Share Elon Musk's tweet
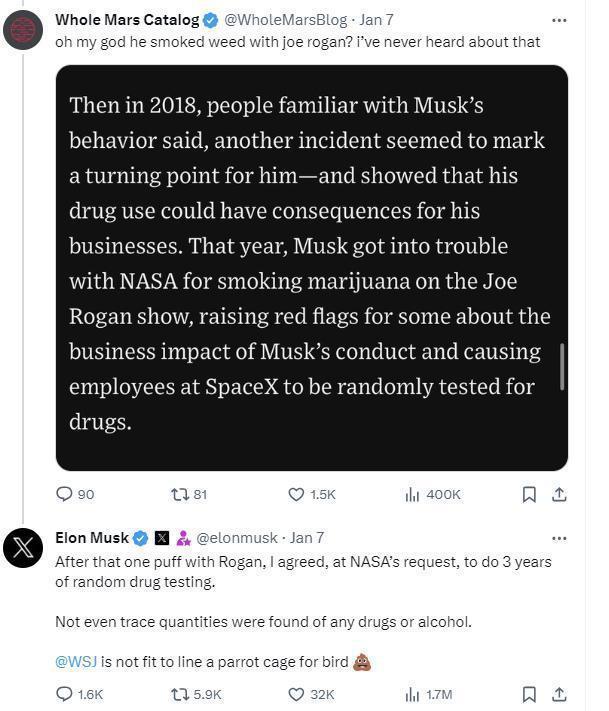The height and width of the screenshot is (711, 609). coord(560,694)
